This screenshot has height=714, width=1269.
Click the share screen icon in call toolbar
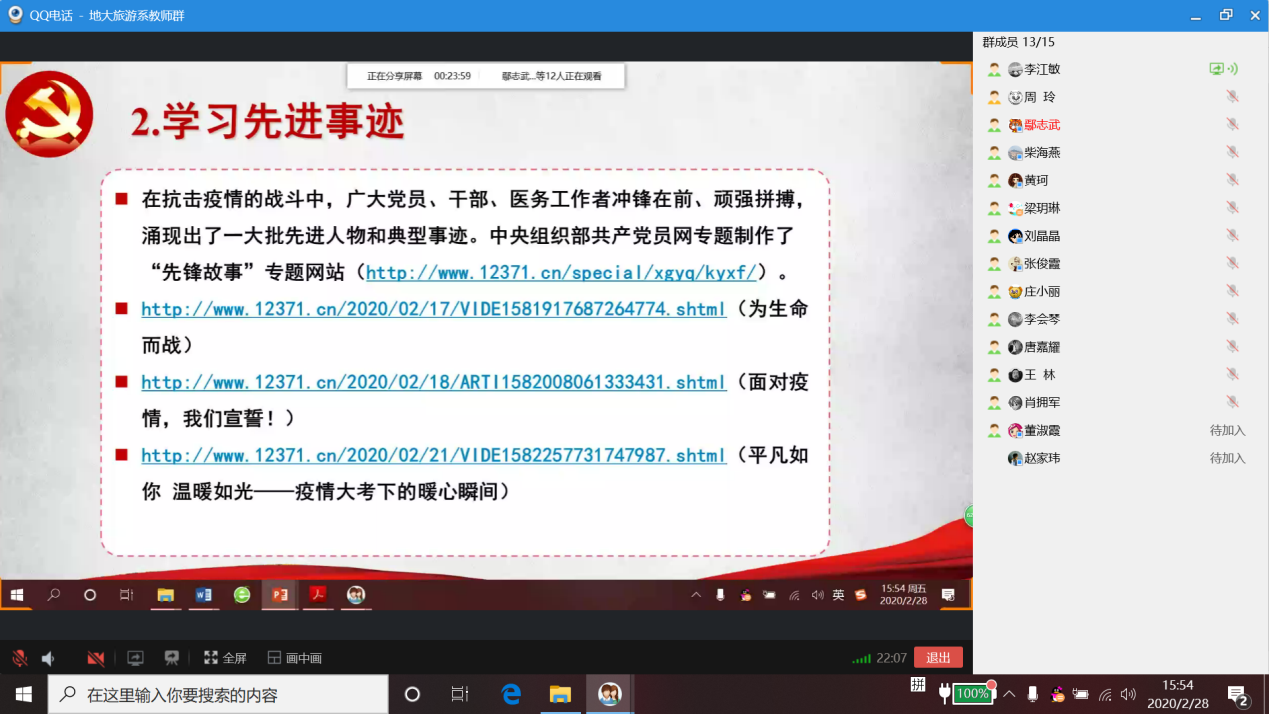135,658
